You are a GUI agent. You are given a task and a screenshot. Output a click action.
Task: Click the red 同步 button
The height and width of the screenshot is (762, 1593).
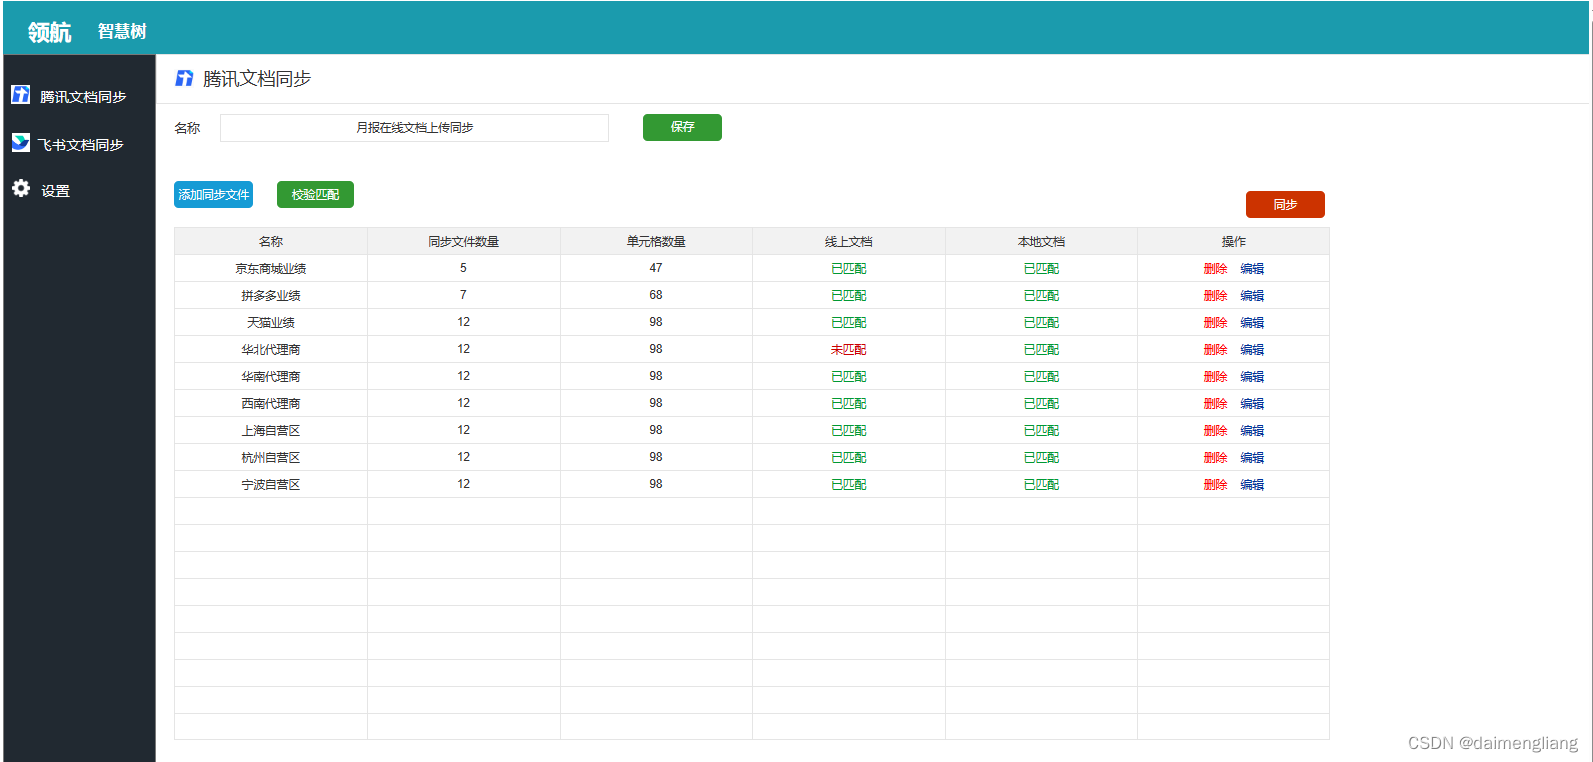(1285, 204)
